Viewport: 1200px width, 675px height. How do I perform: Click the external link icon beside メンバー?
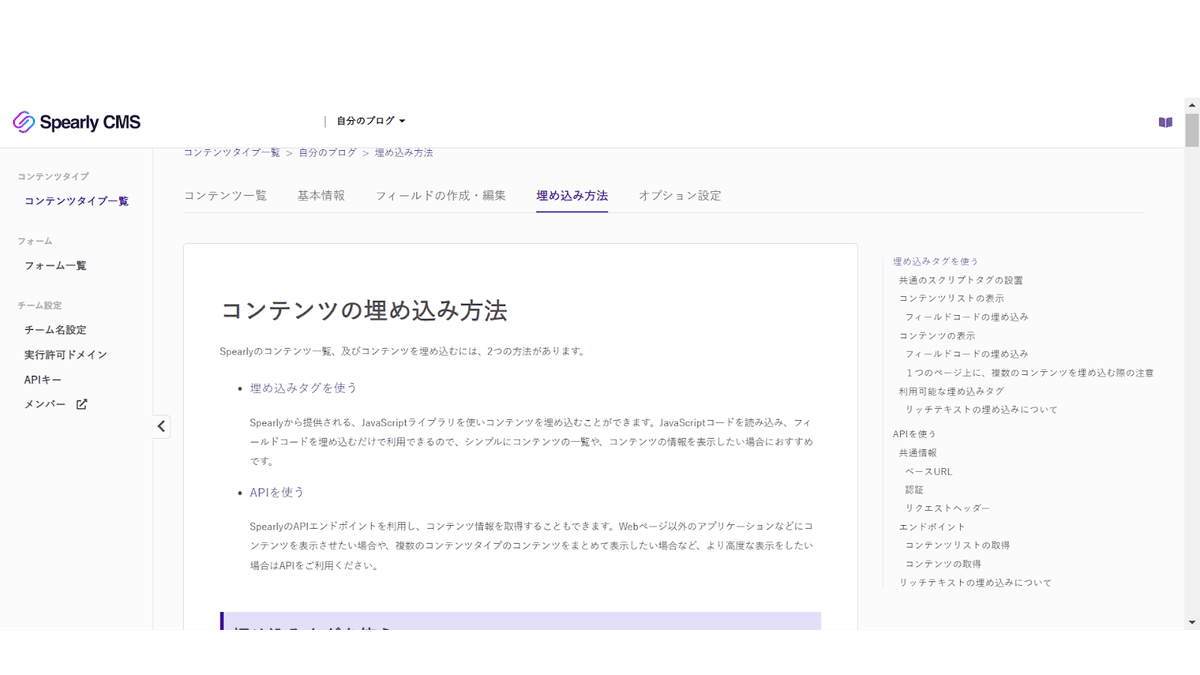pos(82,404)
